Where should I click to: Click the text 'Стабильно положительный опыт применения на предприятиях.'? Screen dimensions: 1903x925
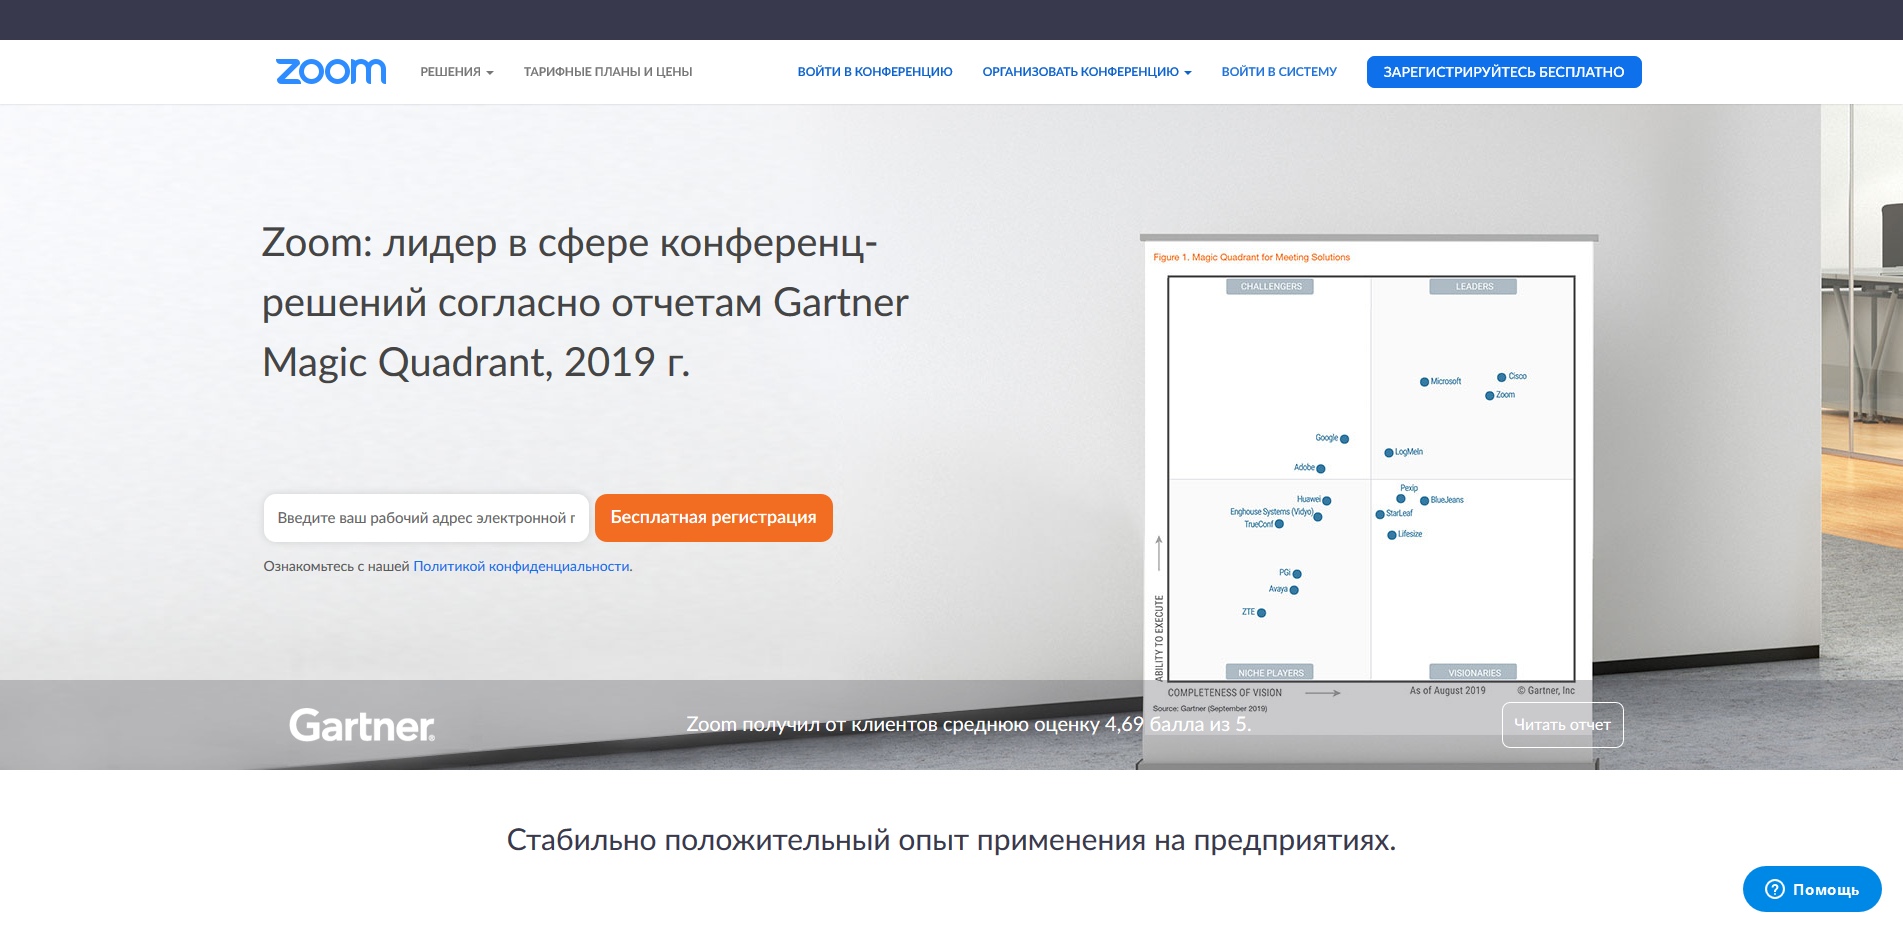click(951, 840)
